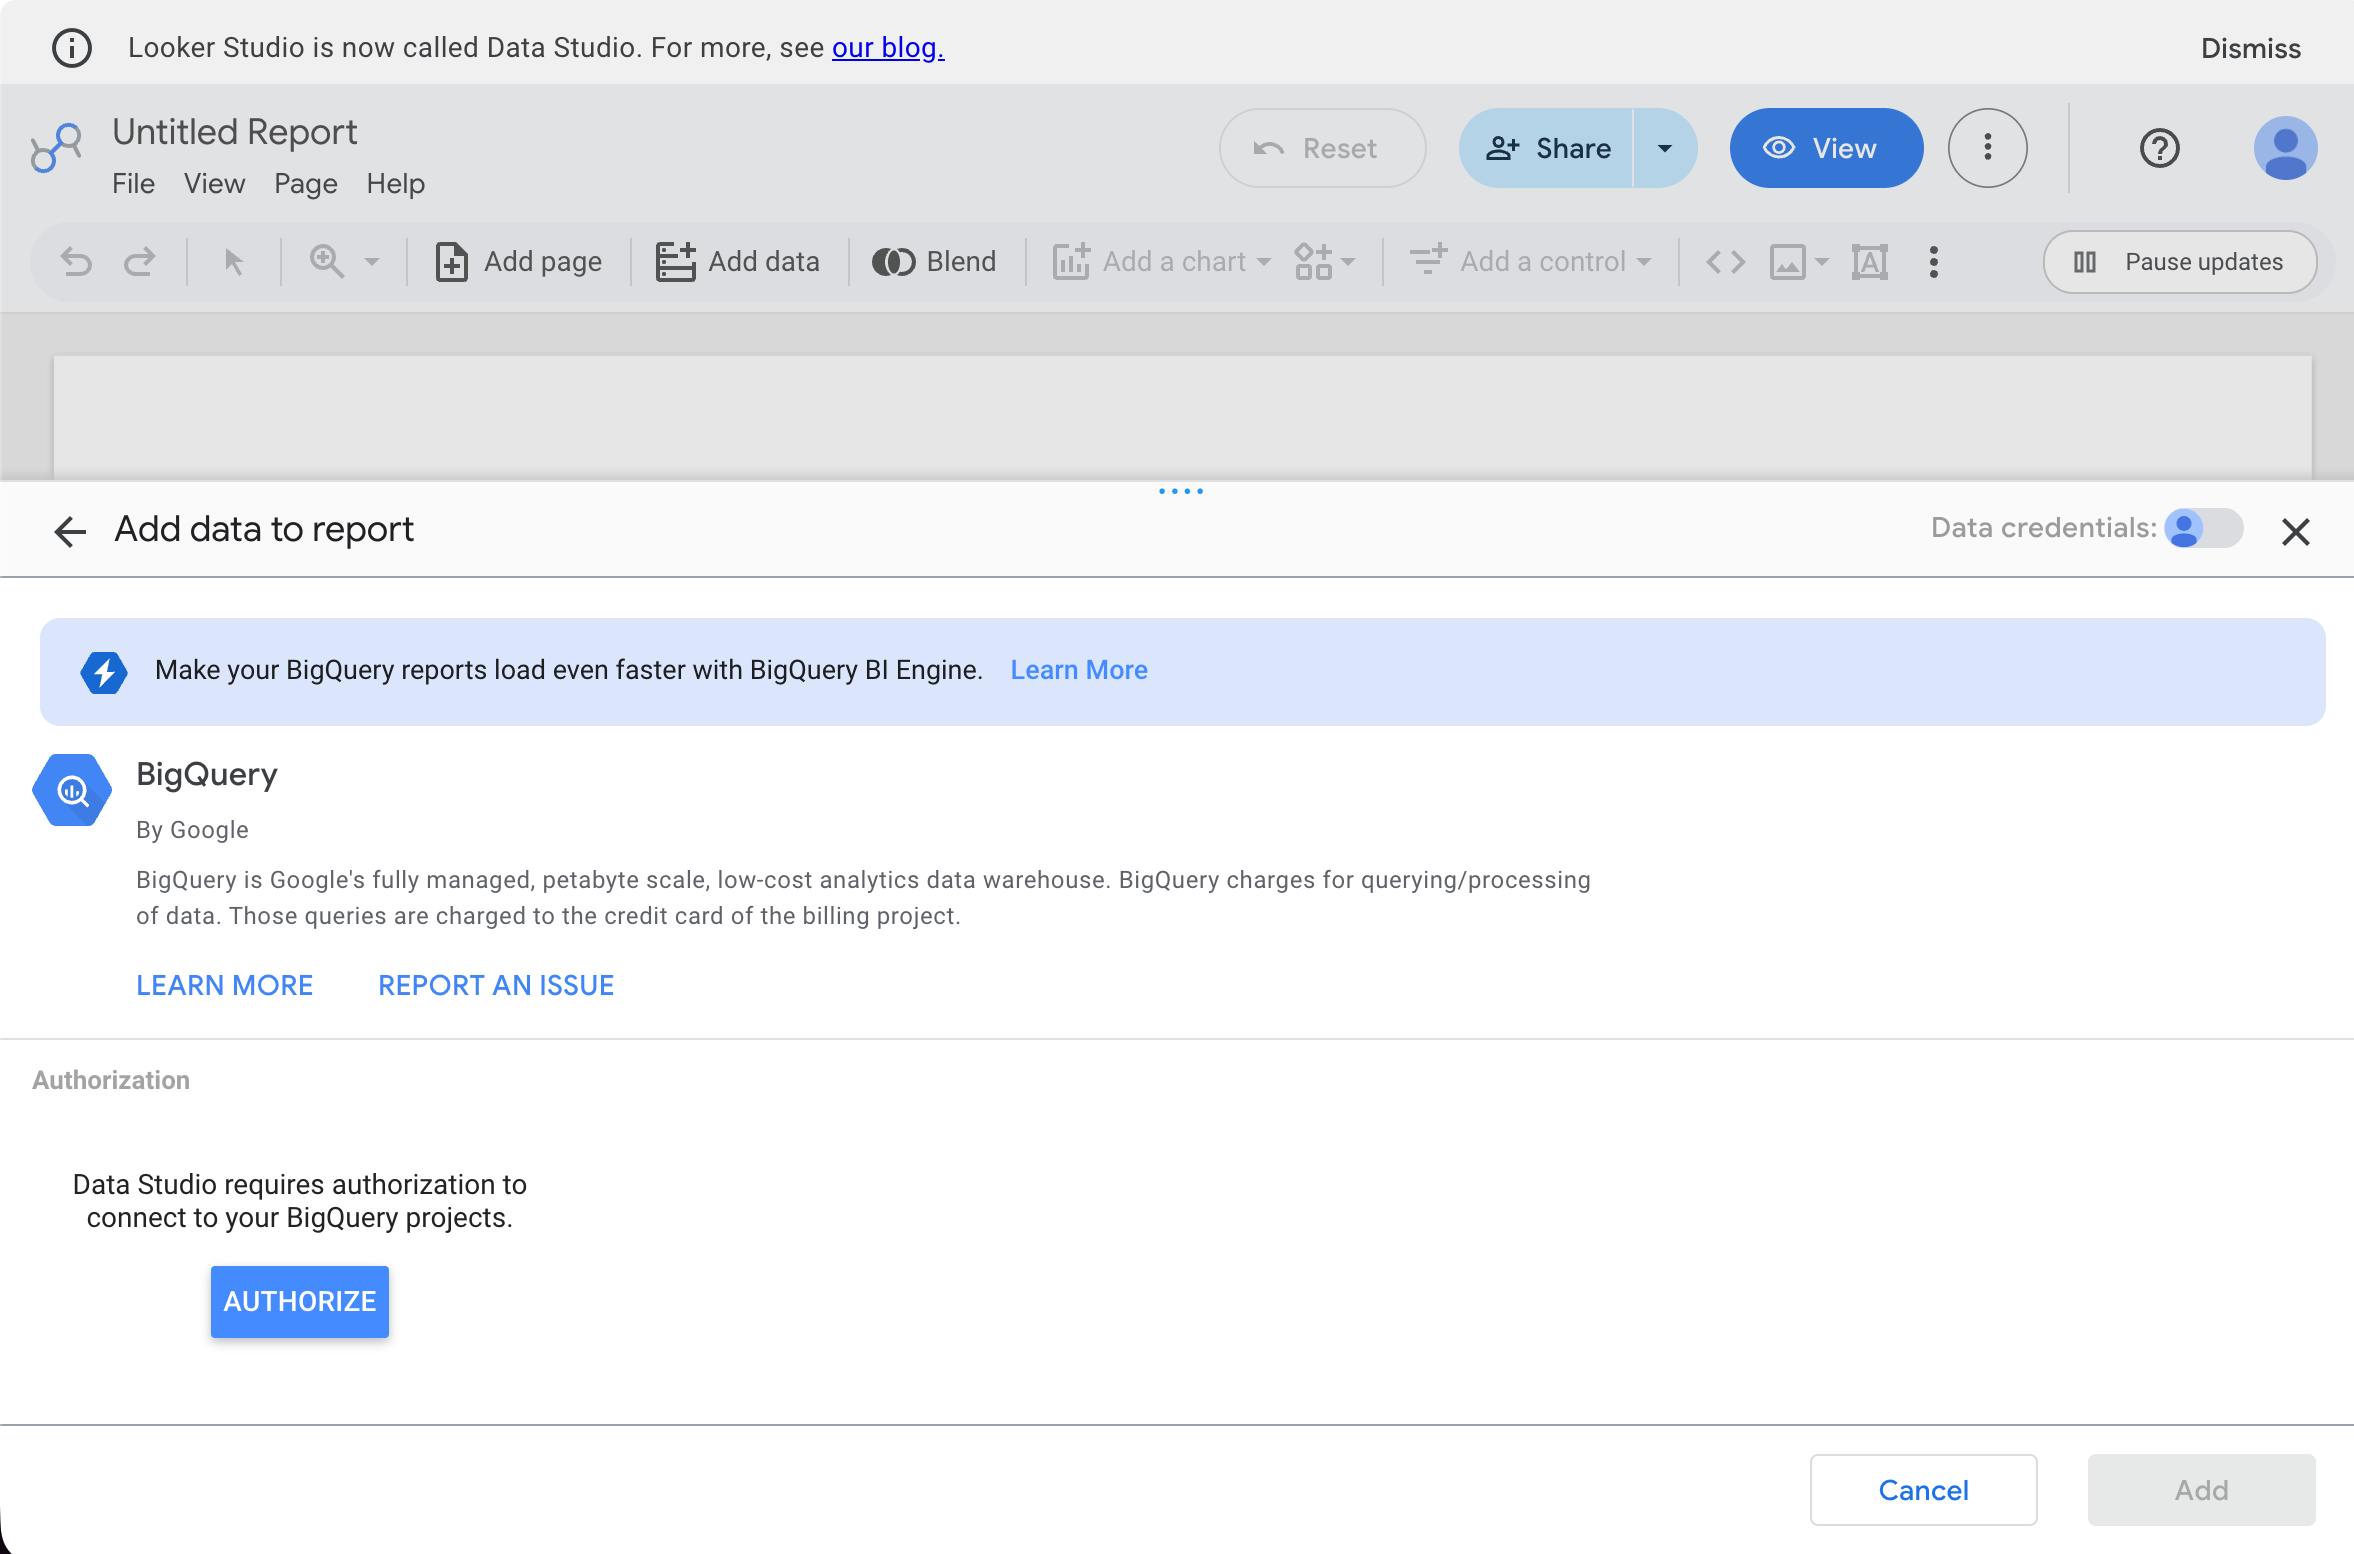Select the selection mode pointer tool
The height and width of the screenshot is (1554, 2354).
point(233,262)
